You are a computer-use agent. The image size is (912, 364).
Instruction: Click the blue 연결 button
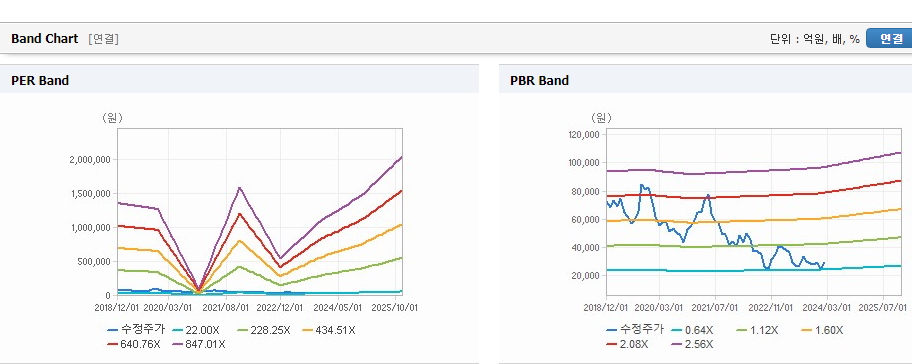click(x=889, y=39)
